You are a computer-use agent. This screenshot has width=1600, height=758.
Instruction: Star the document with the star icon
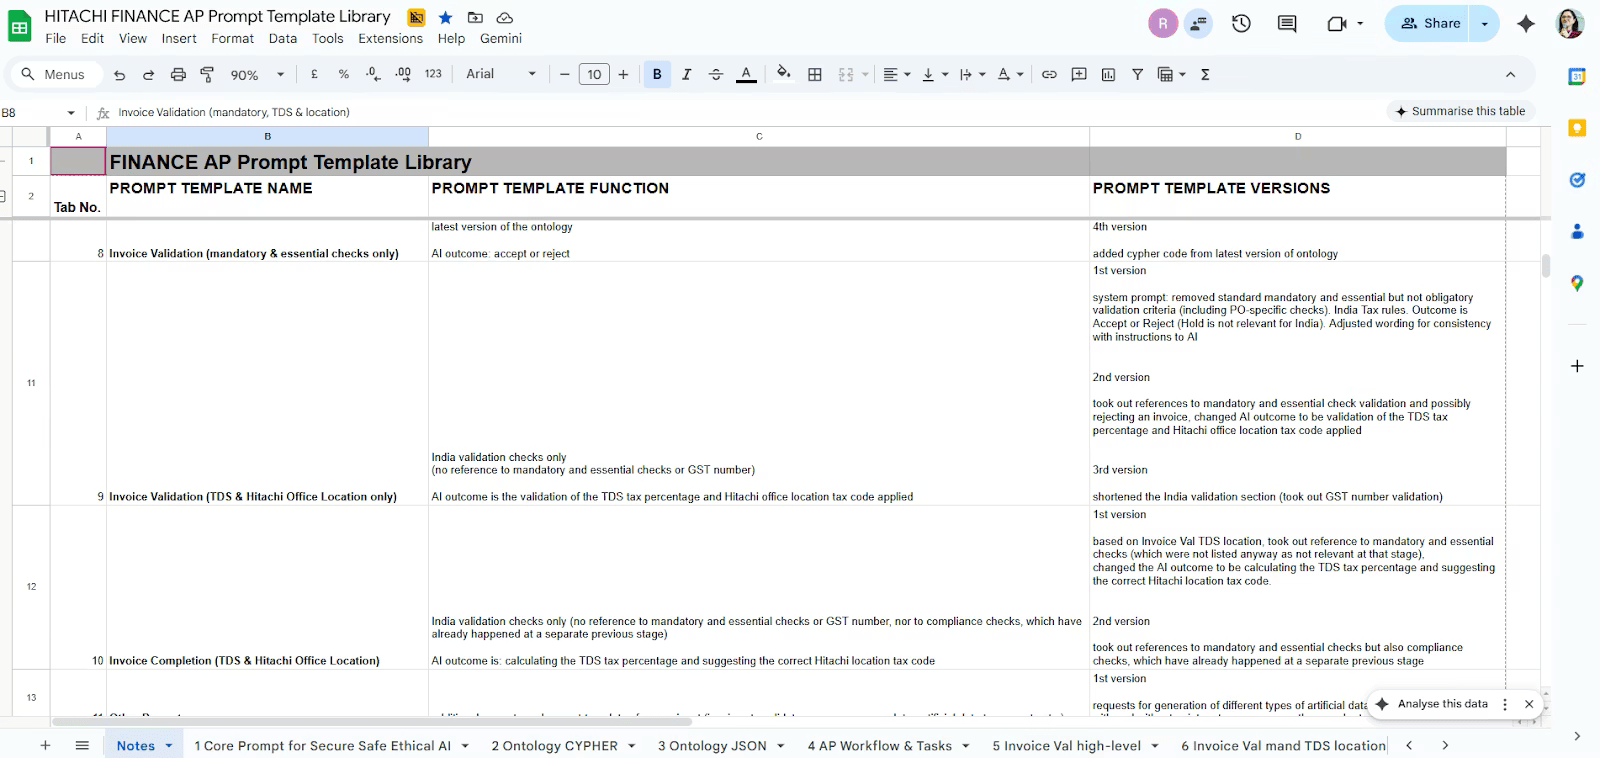(445, 17)
